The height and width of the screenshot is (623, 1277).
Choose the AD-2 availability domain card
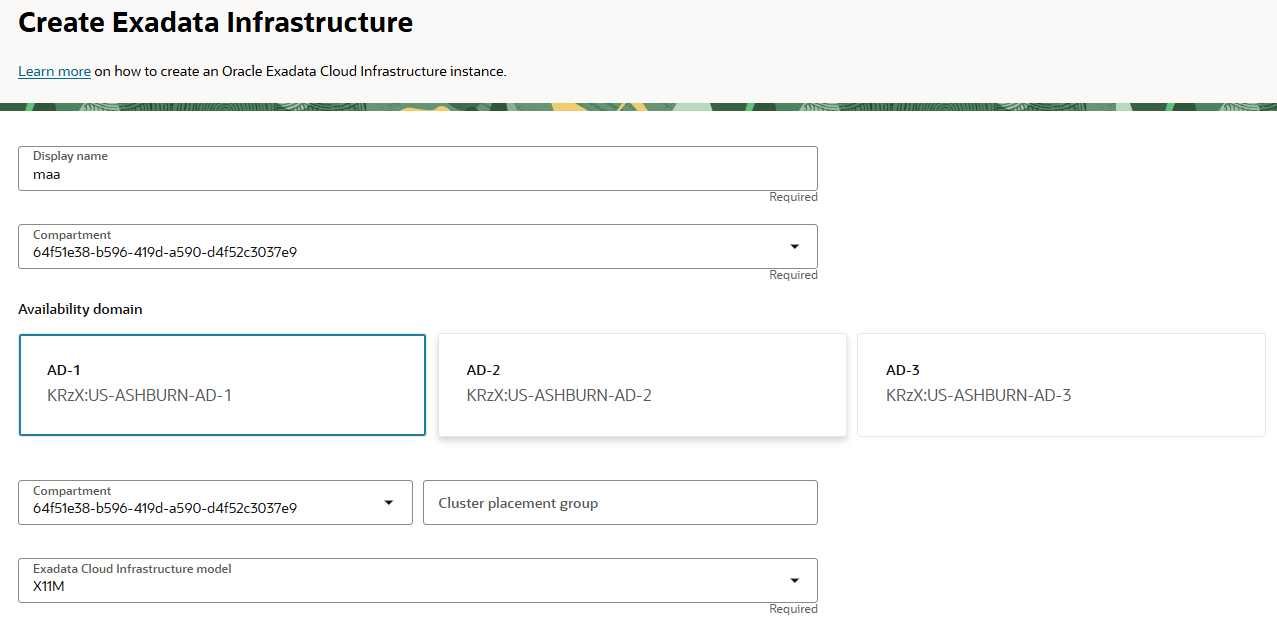pos(642,385)
